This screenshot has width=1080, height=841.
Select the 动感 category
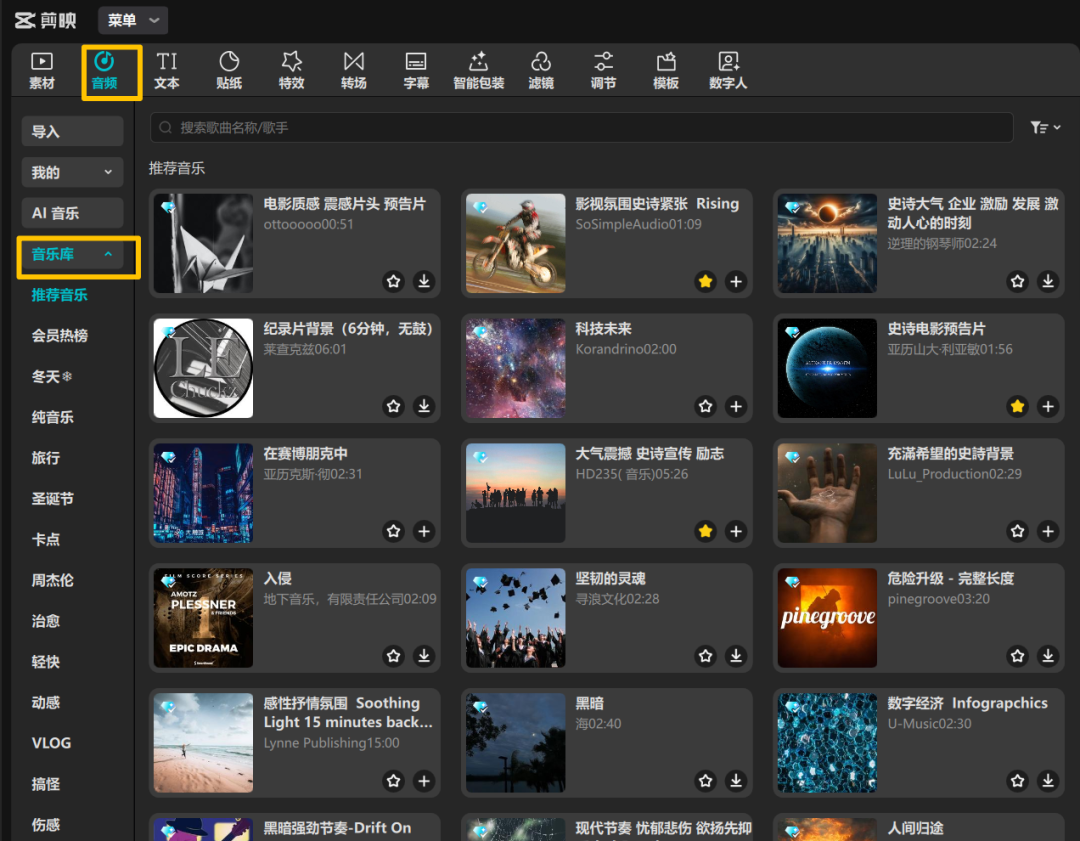[x=45, y=703]
